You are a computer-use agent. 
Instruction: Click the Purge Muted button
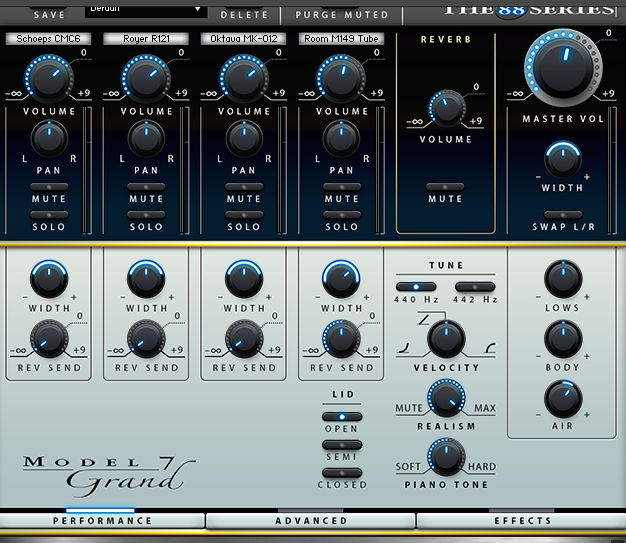341,15
